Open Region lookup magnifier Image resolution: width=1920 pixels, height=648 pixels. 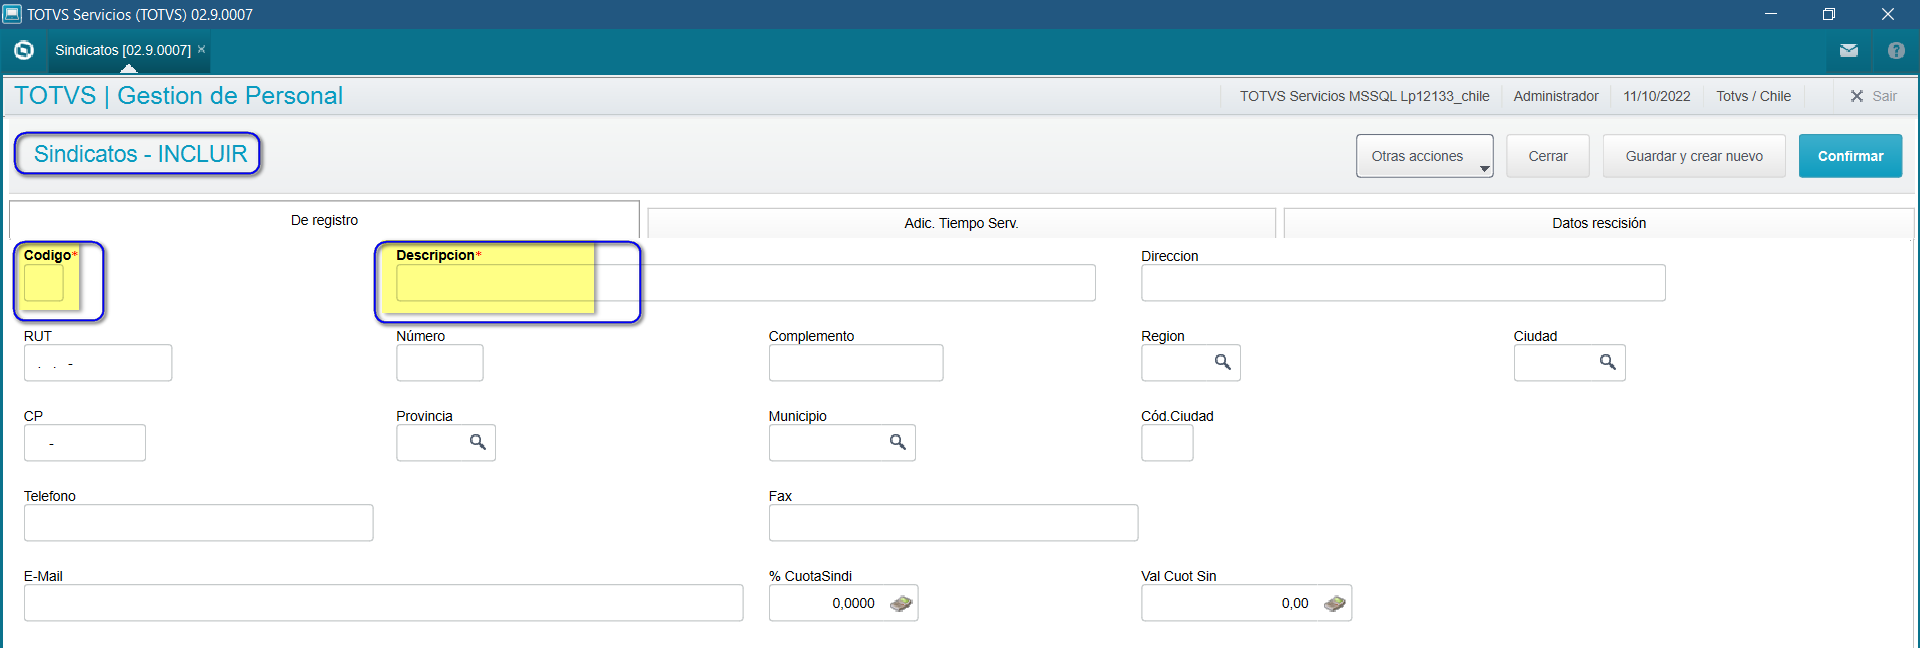1222,362
